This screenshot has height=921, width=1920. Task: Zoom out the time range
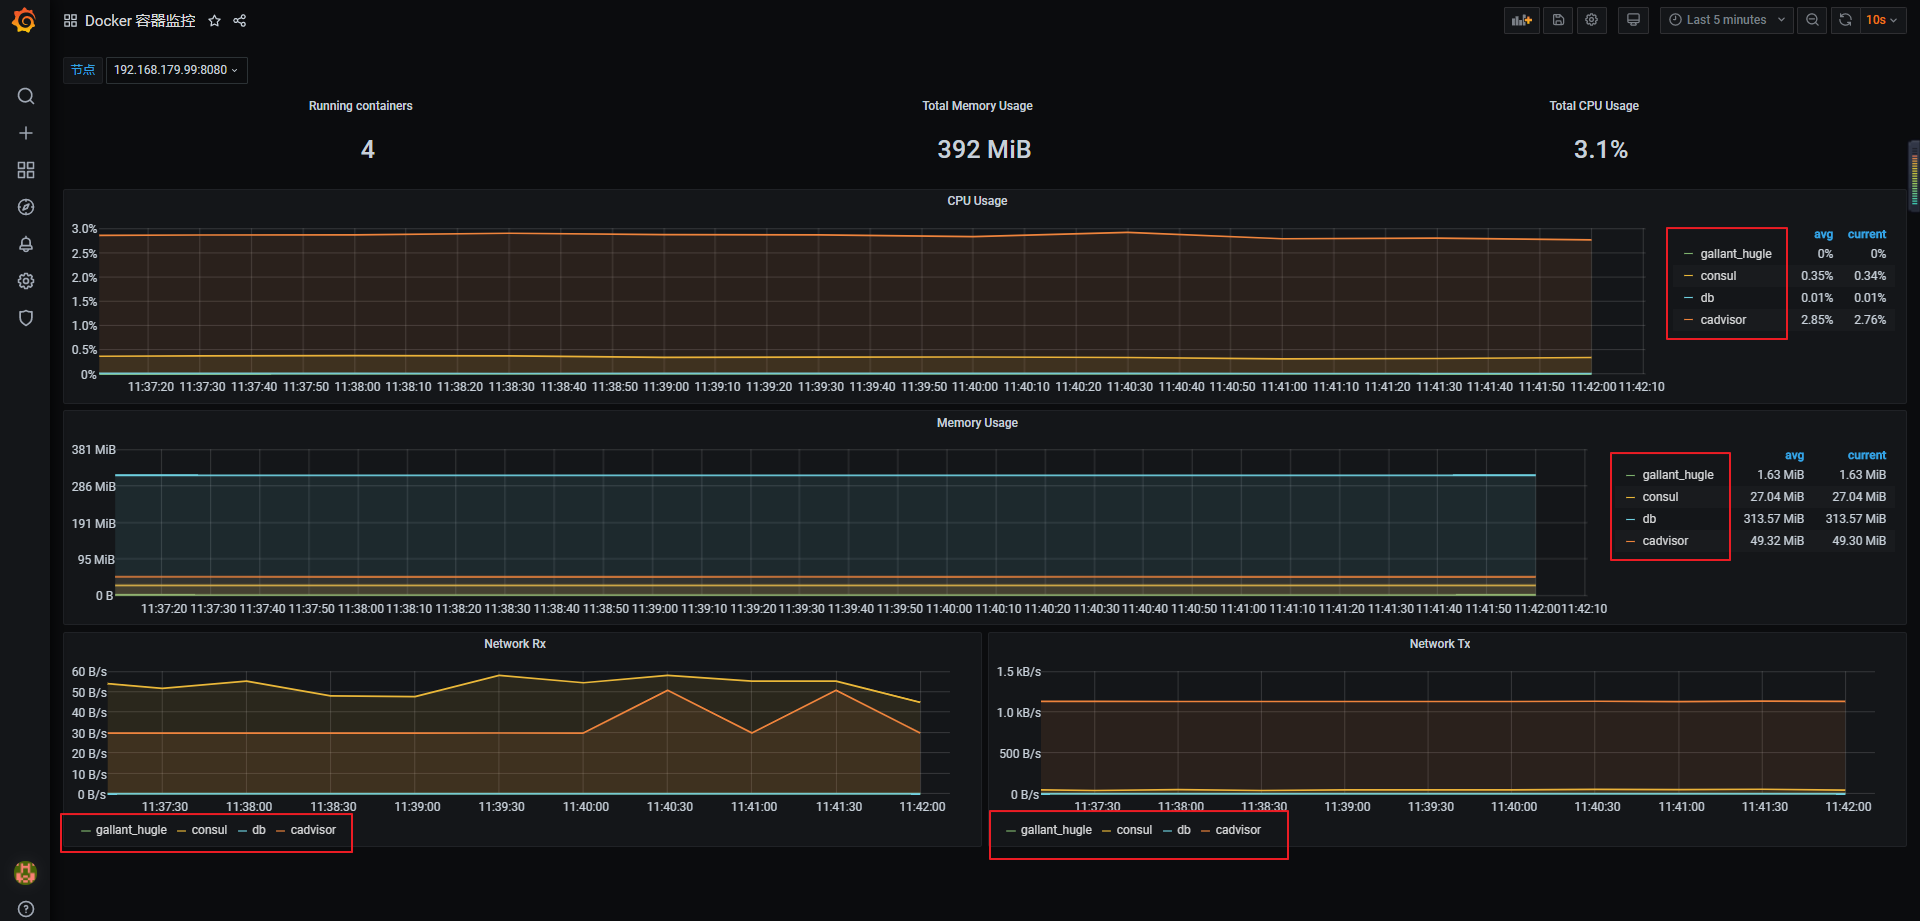point(1812,20)
